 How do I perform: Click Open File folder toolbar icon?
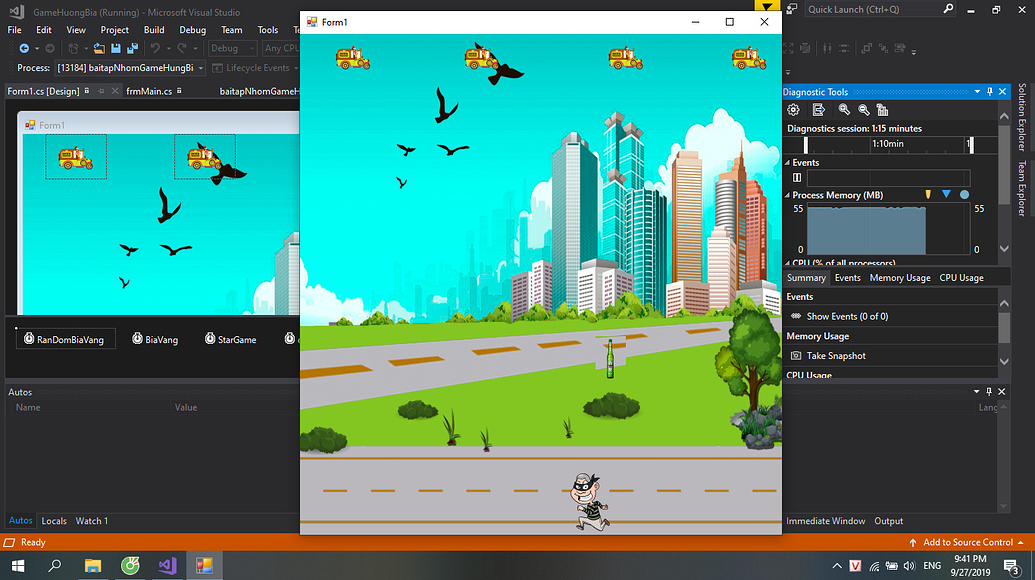click(100, 48)
